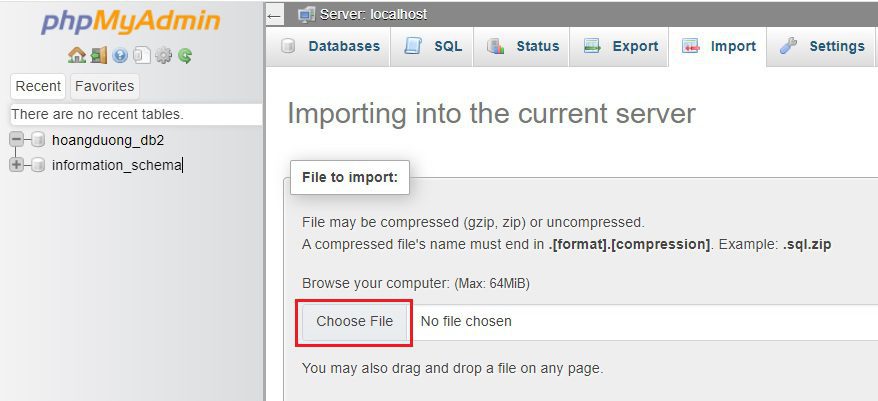
Task: Click the Home icon in sidebar
Action: pyautogui.click(x=77, y=56)
